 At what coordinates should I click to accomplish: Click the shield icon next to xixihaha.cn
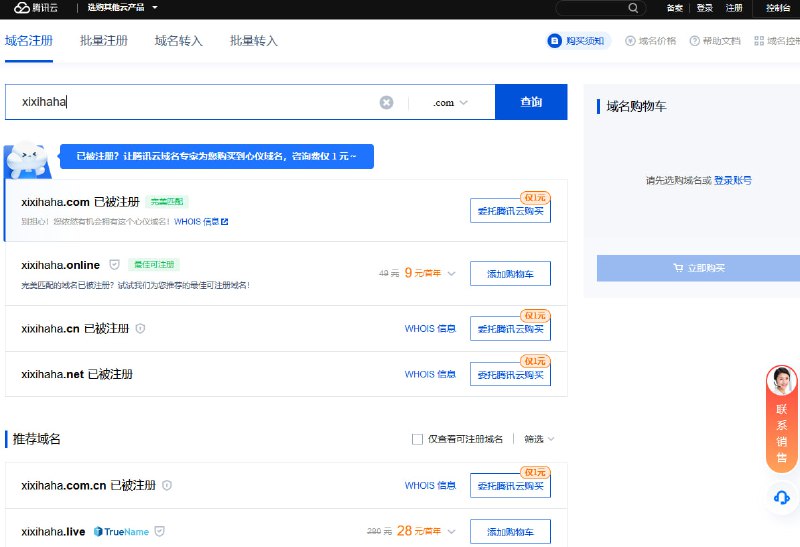140,329
